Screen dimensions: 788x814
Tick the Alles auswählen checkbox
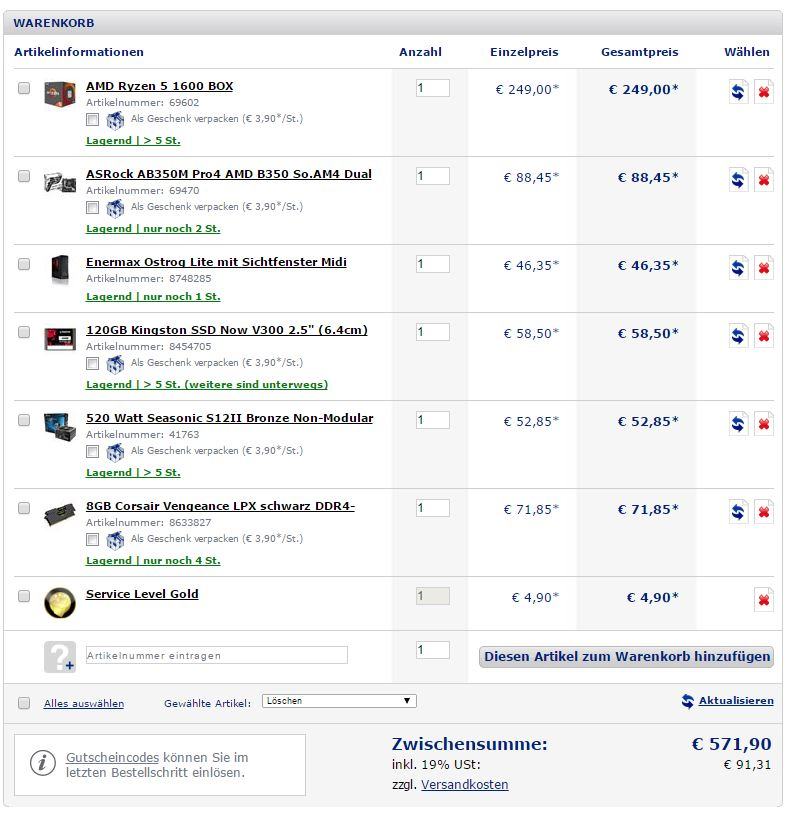(24, 703)
